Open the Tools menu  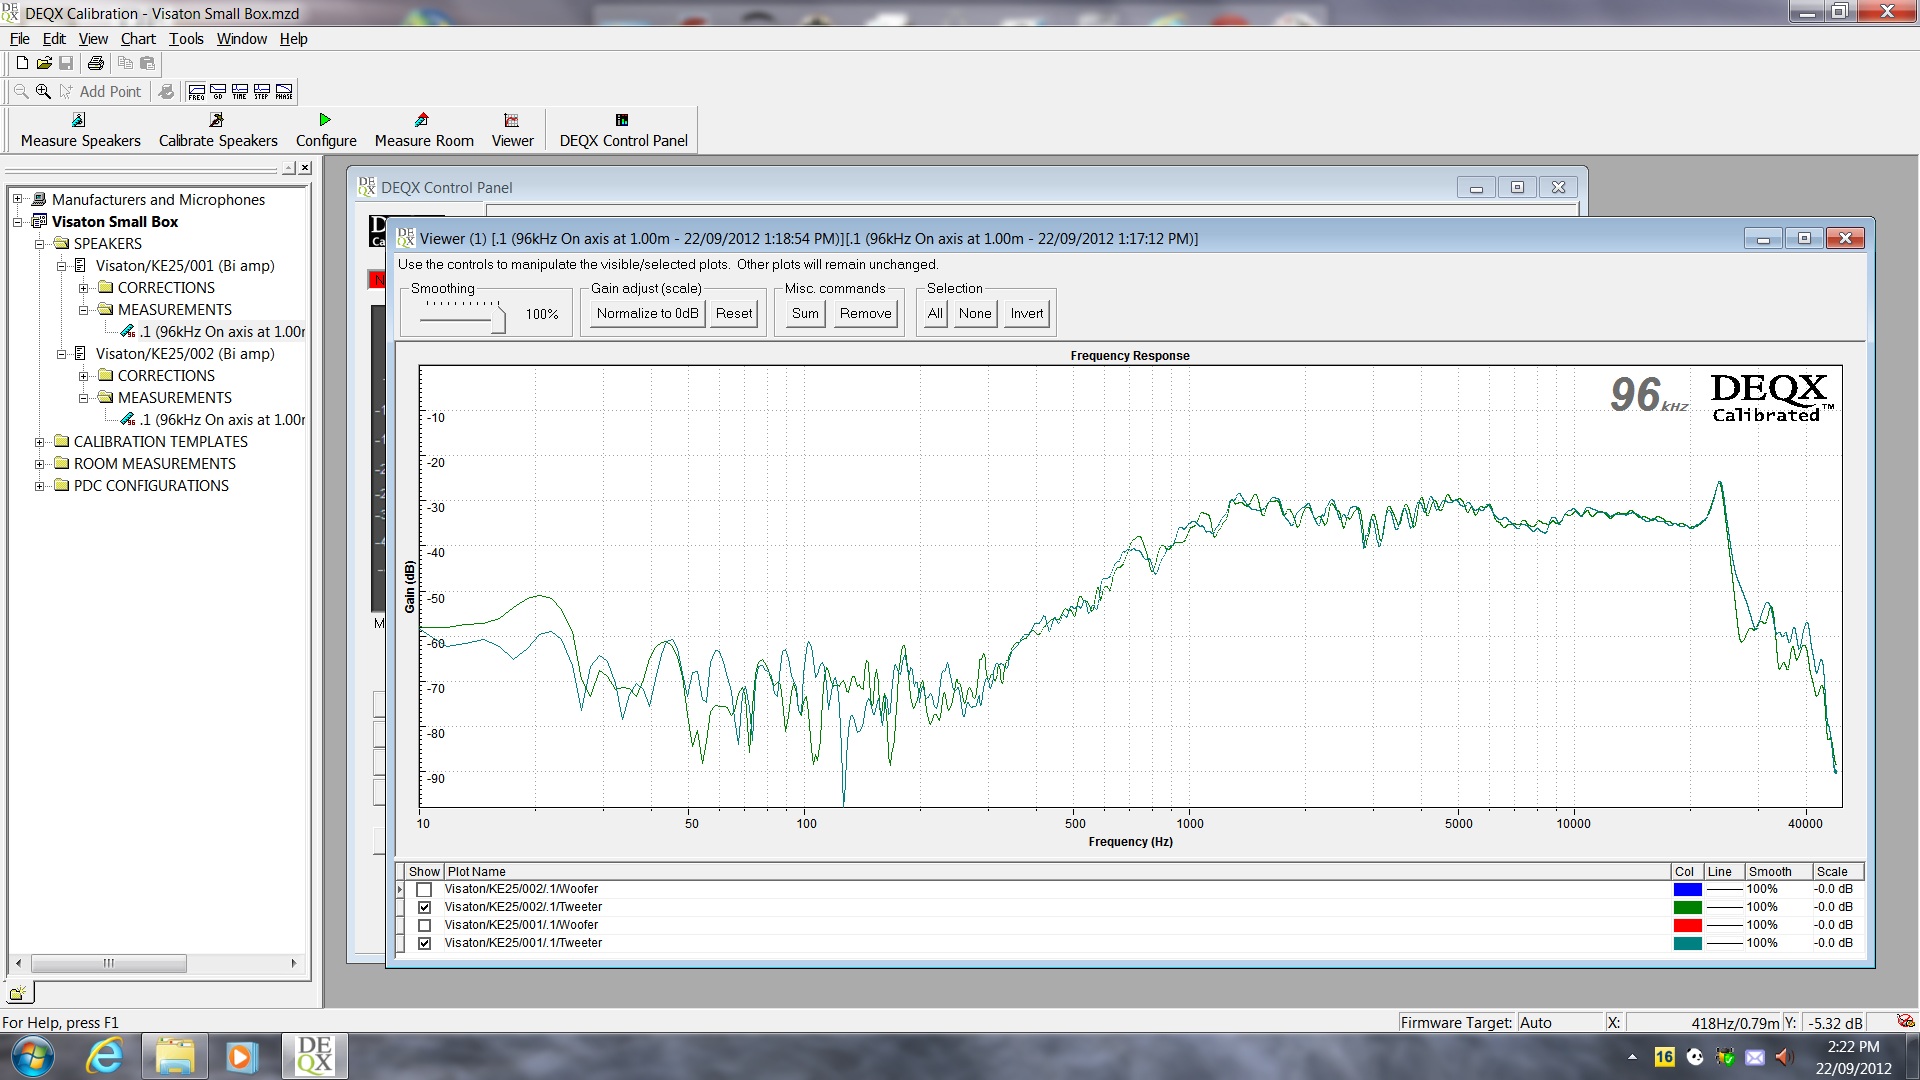(x=186, y=39)
